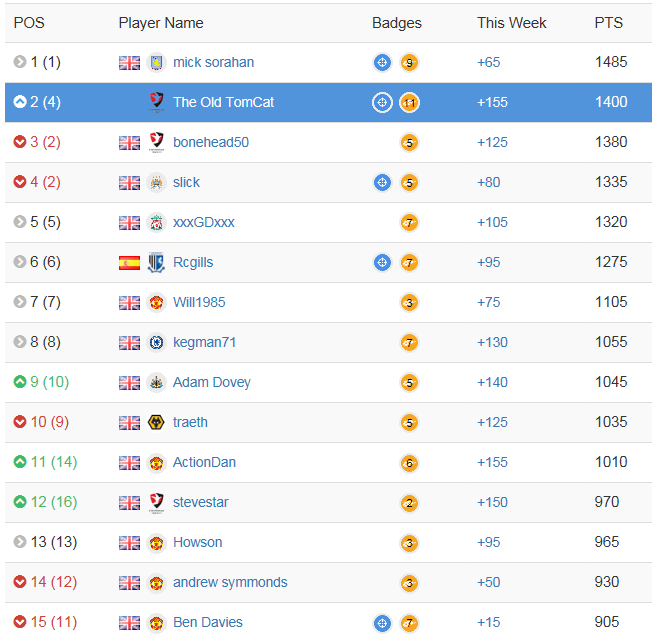Screen dimensions: 652x637
Task: Click the Wolves crest beside traeth
Action: point(156,422)
